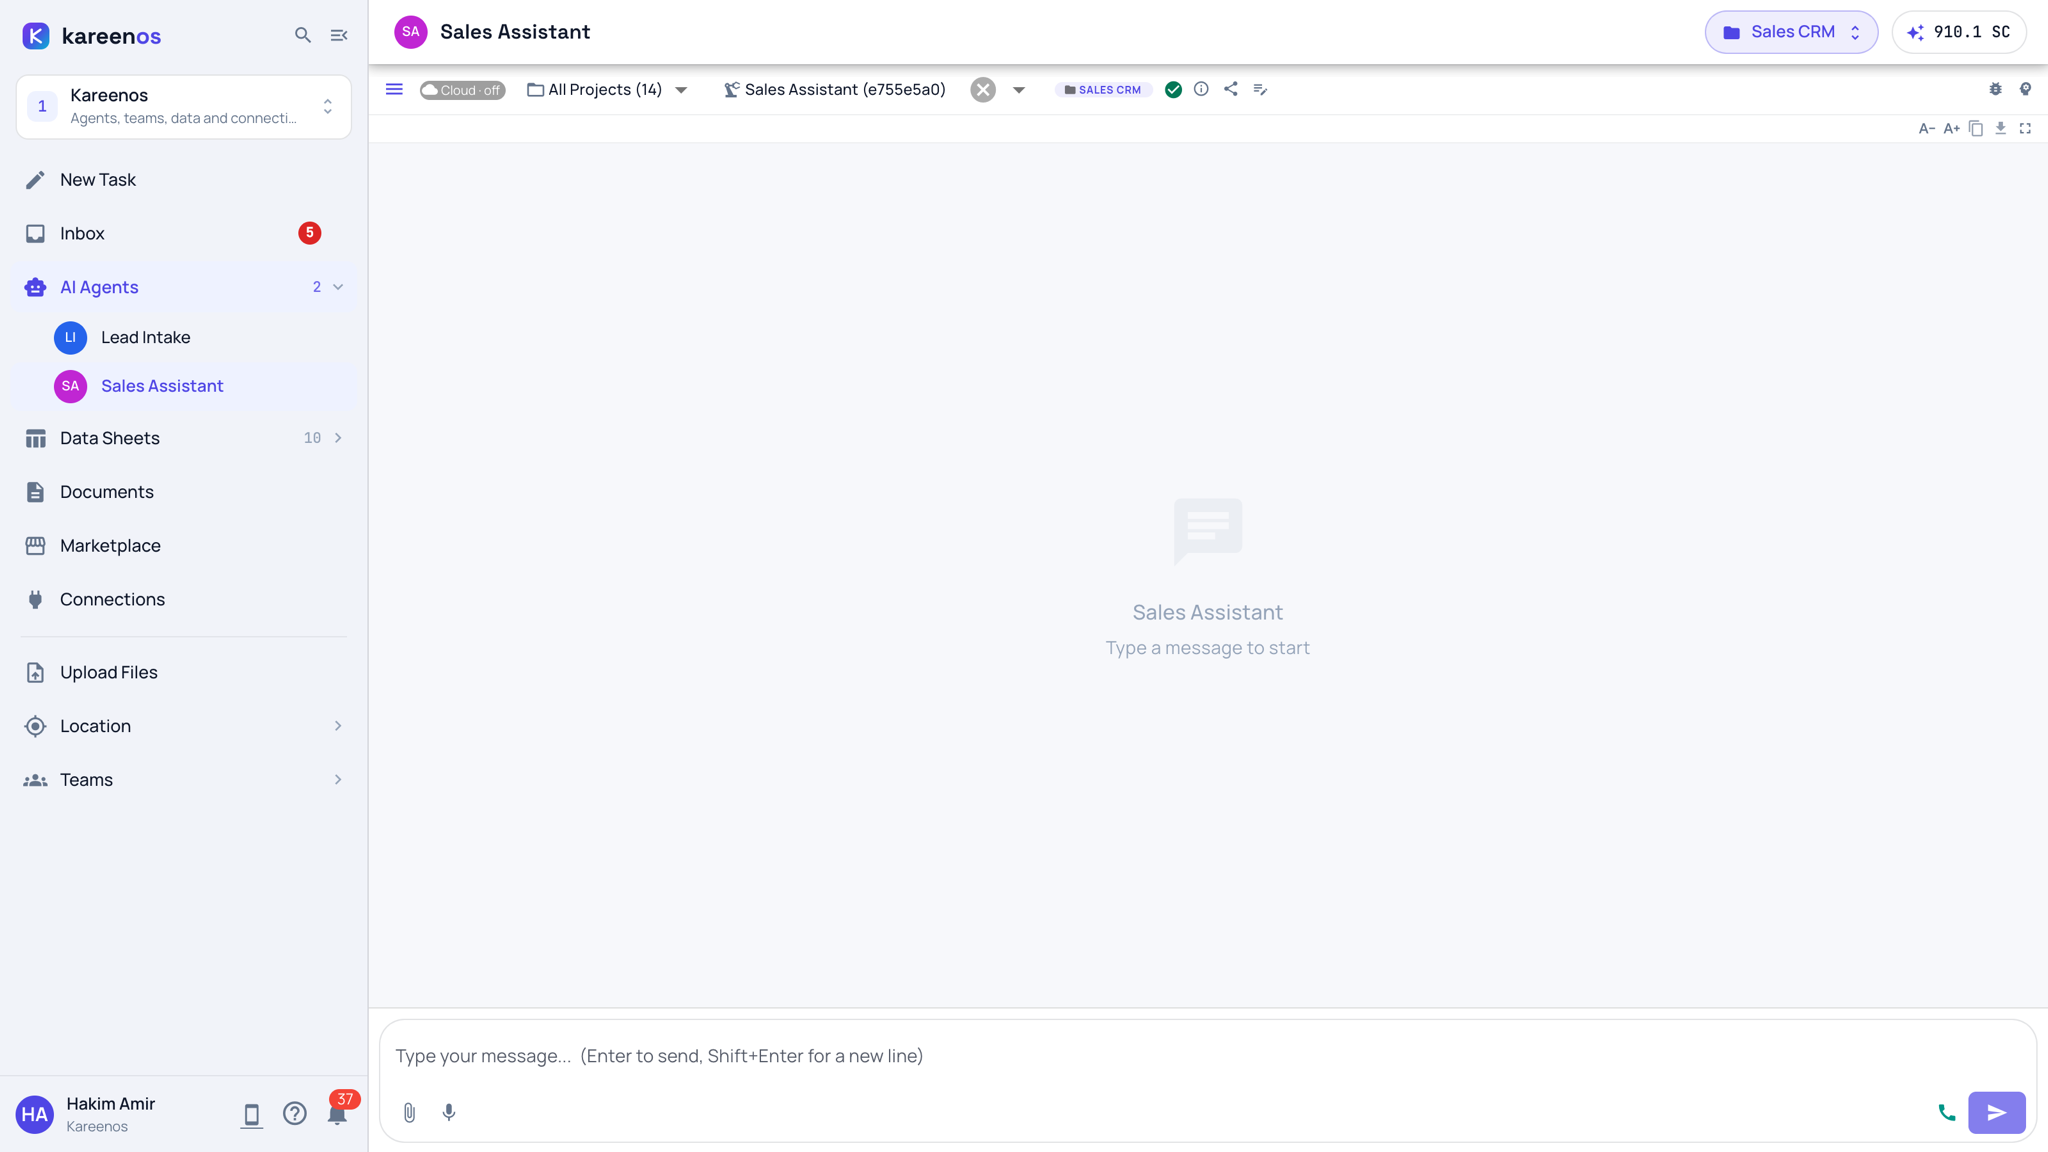Send the message

[1996, 1112]
